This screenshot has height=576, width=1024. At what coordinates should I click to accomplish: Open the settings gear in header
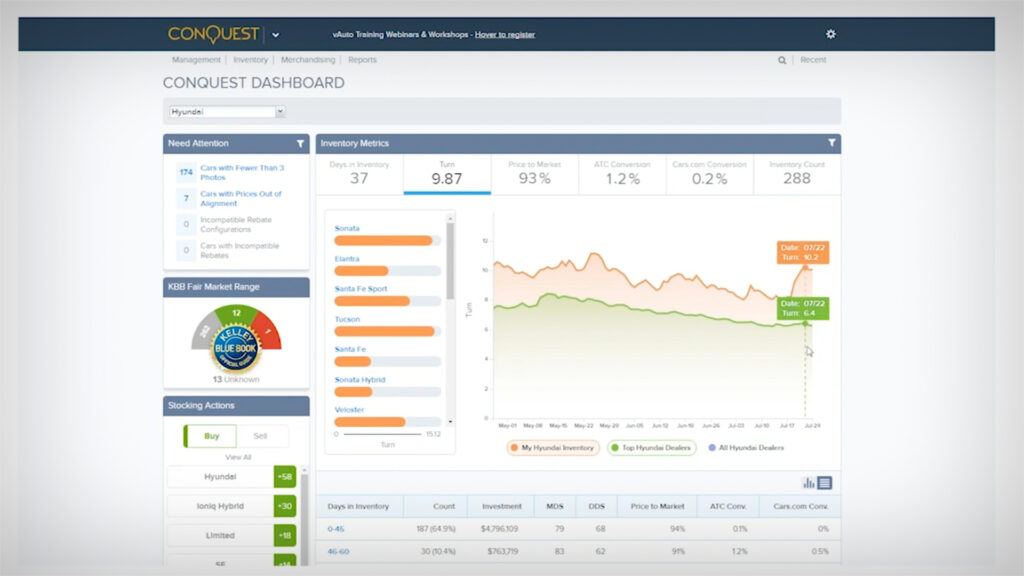click(831, 34)
